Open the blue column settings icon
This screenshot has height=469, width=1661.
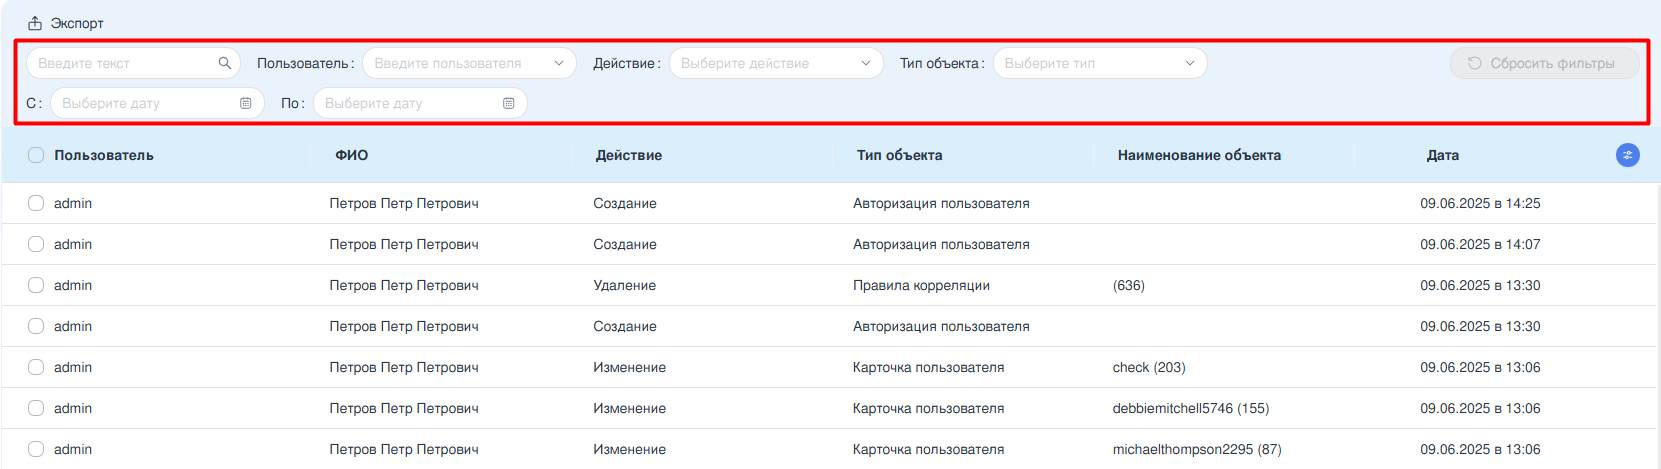coord(1627,155)
